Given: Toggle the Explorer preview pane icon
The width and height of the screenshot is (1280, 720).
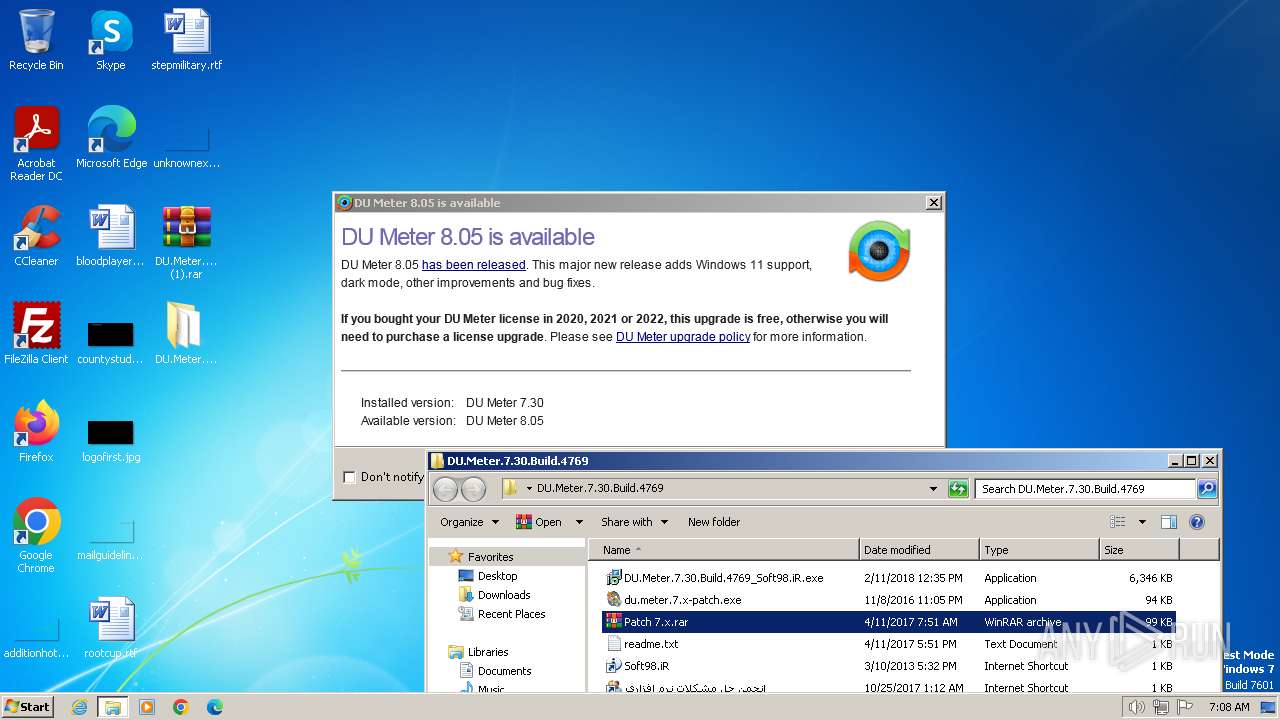Looking at the screenshot, I should tap(1168, 522).
